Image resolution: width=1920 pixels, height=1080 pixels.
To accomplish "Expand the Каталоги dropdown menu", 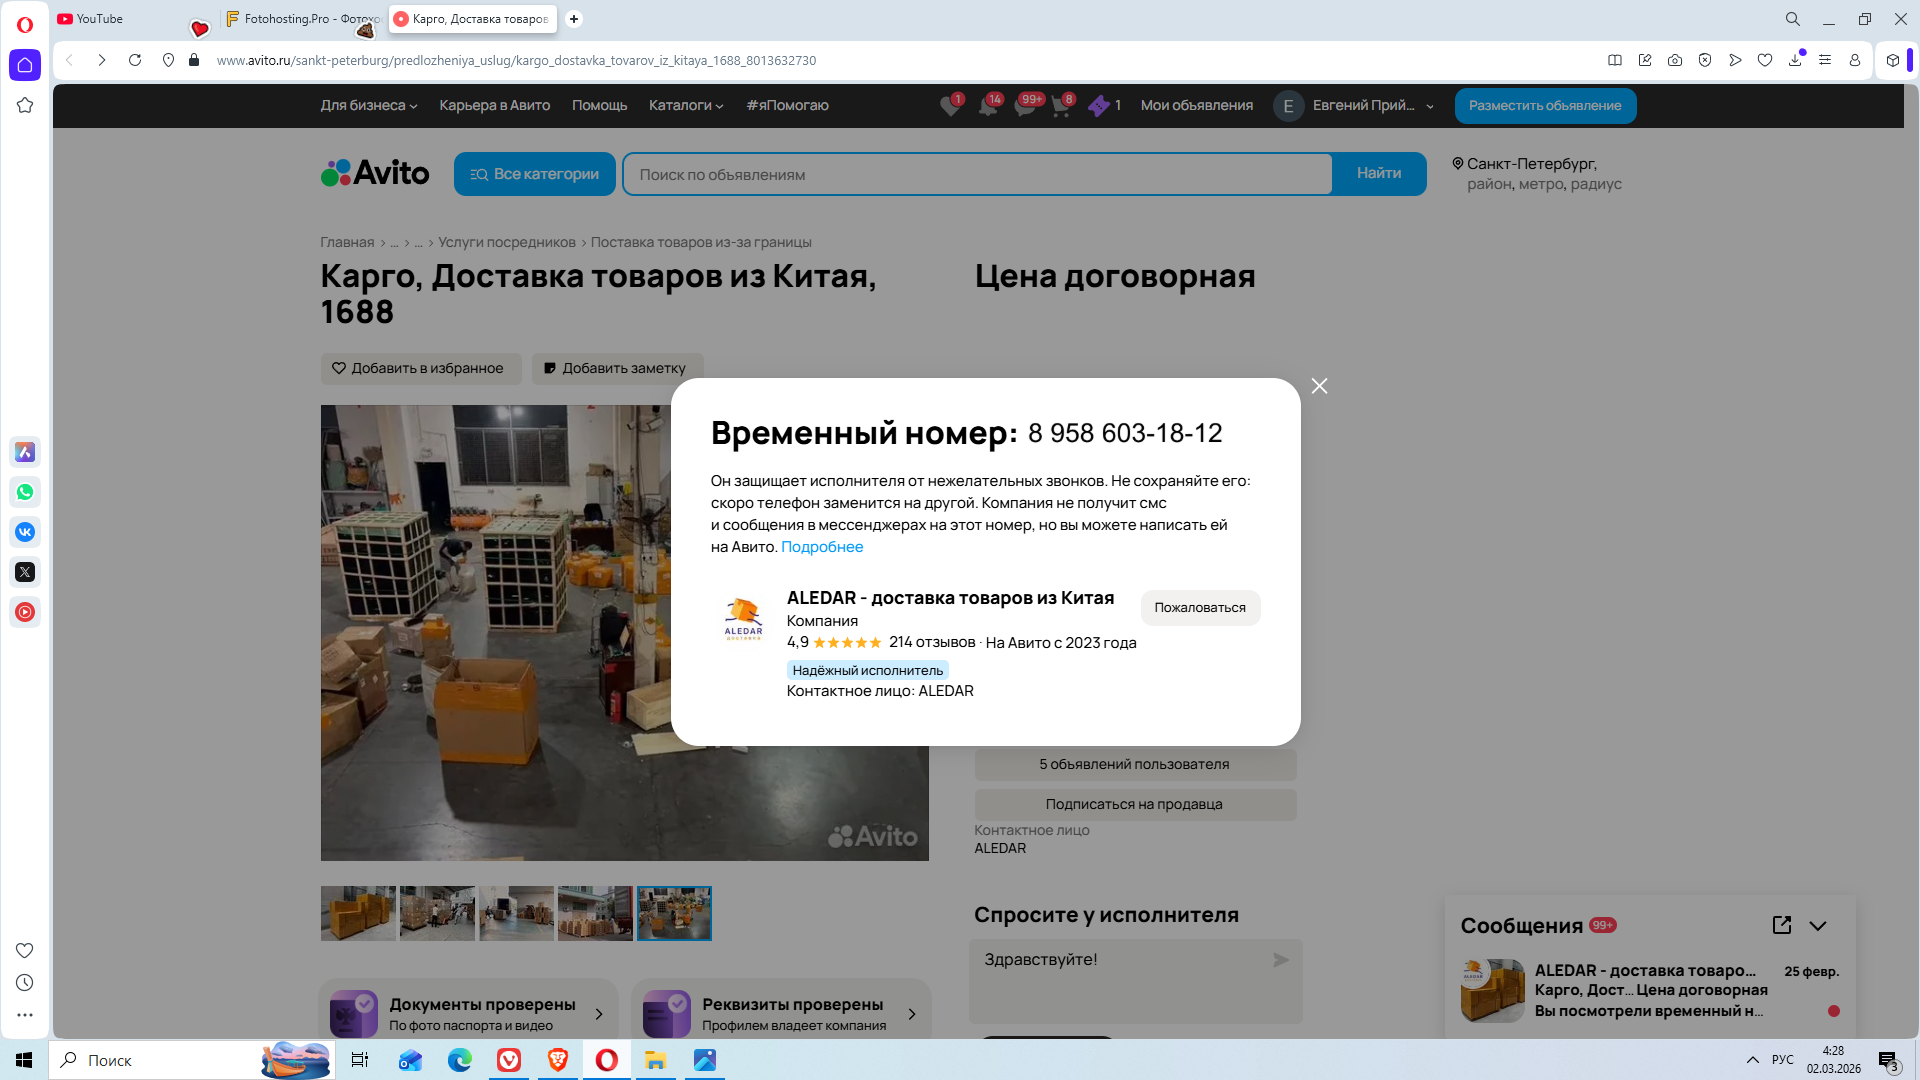I will 685,105.
